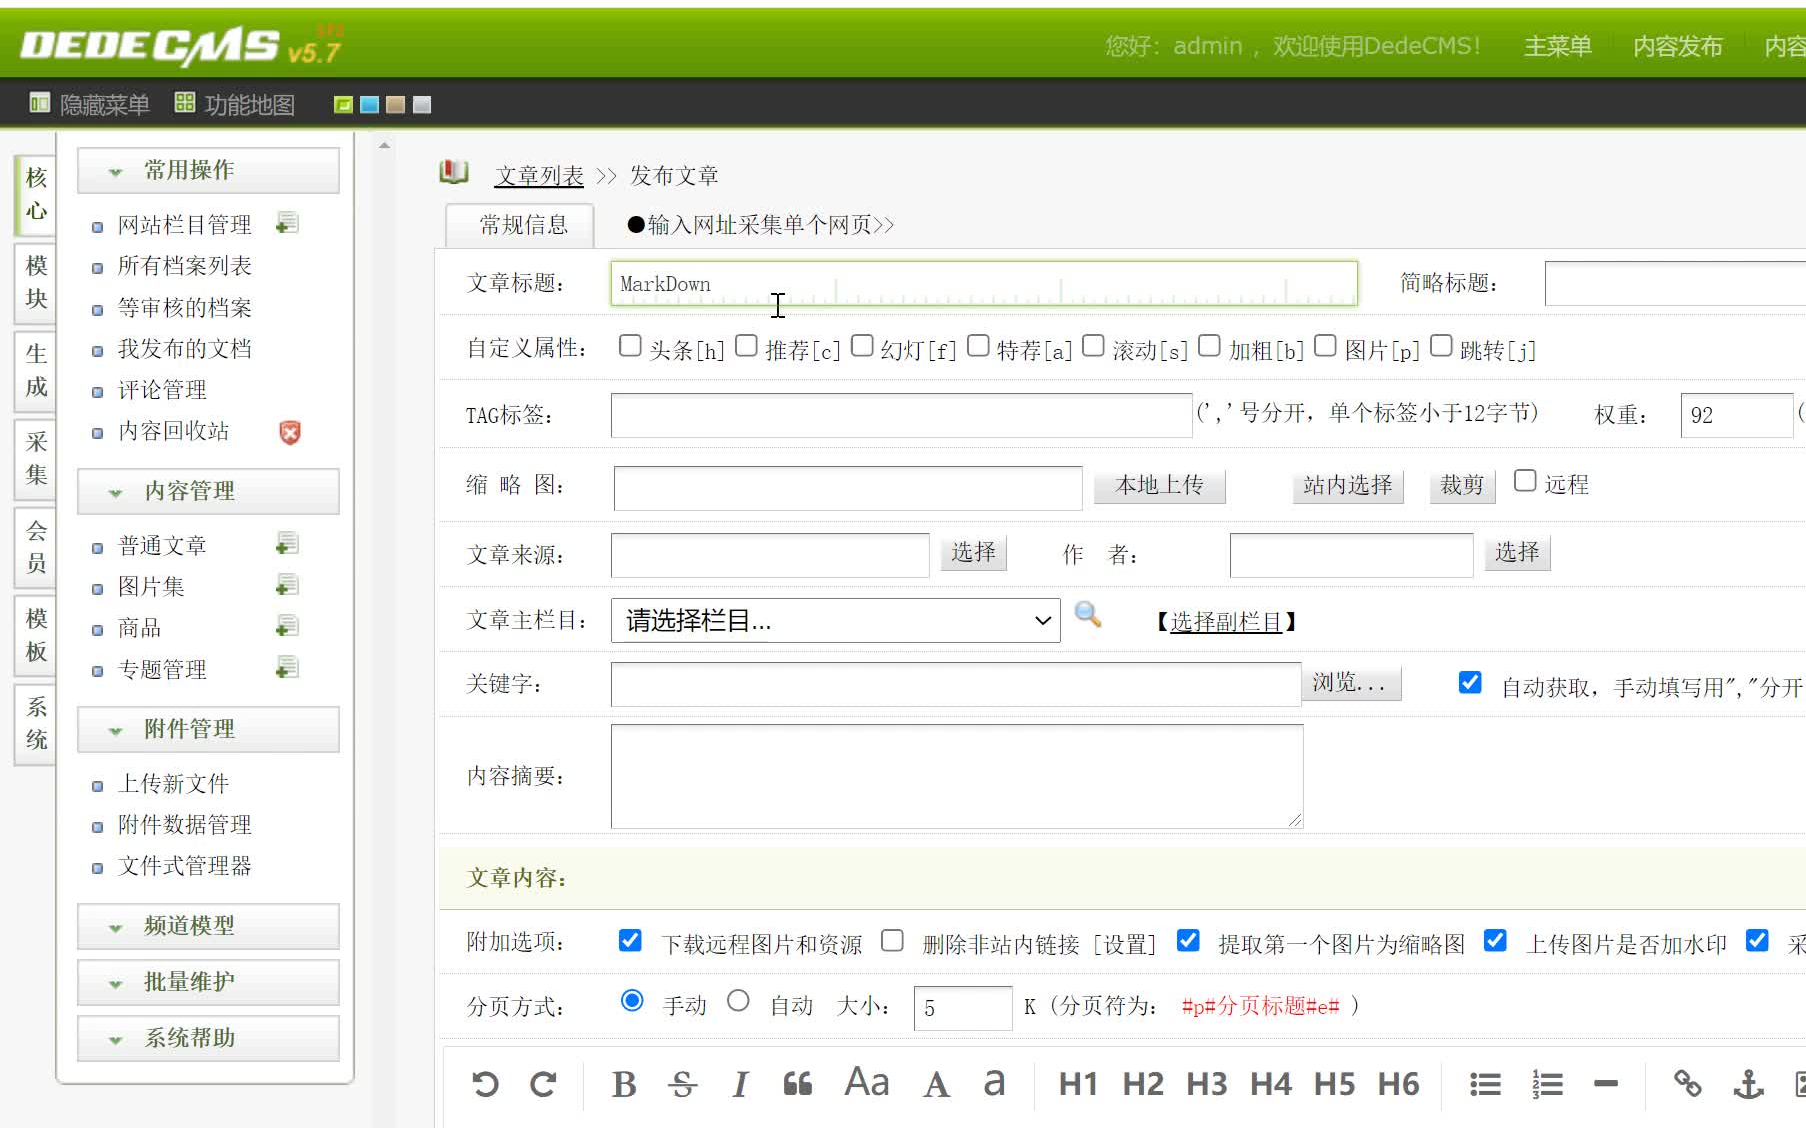The height and width of the screenshot is (1128, 1806).
Task: Insert an H6 heading
Action: click(x=1399, y=1084)
